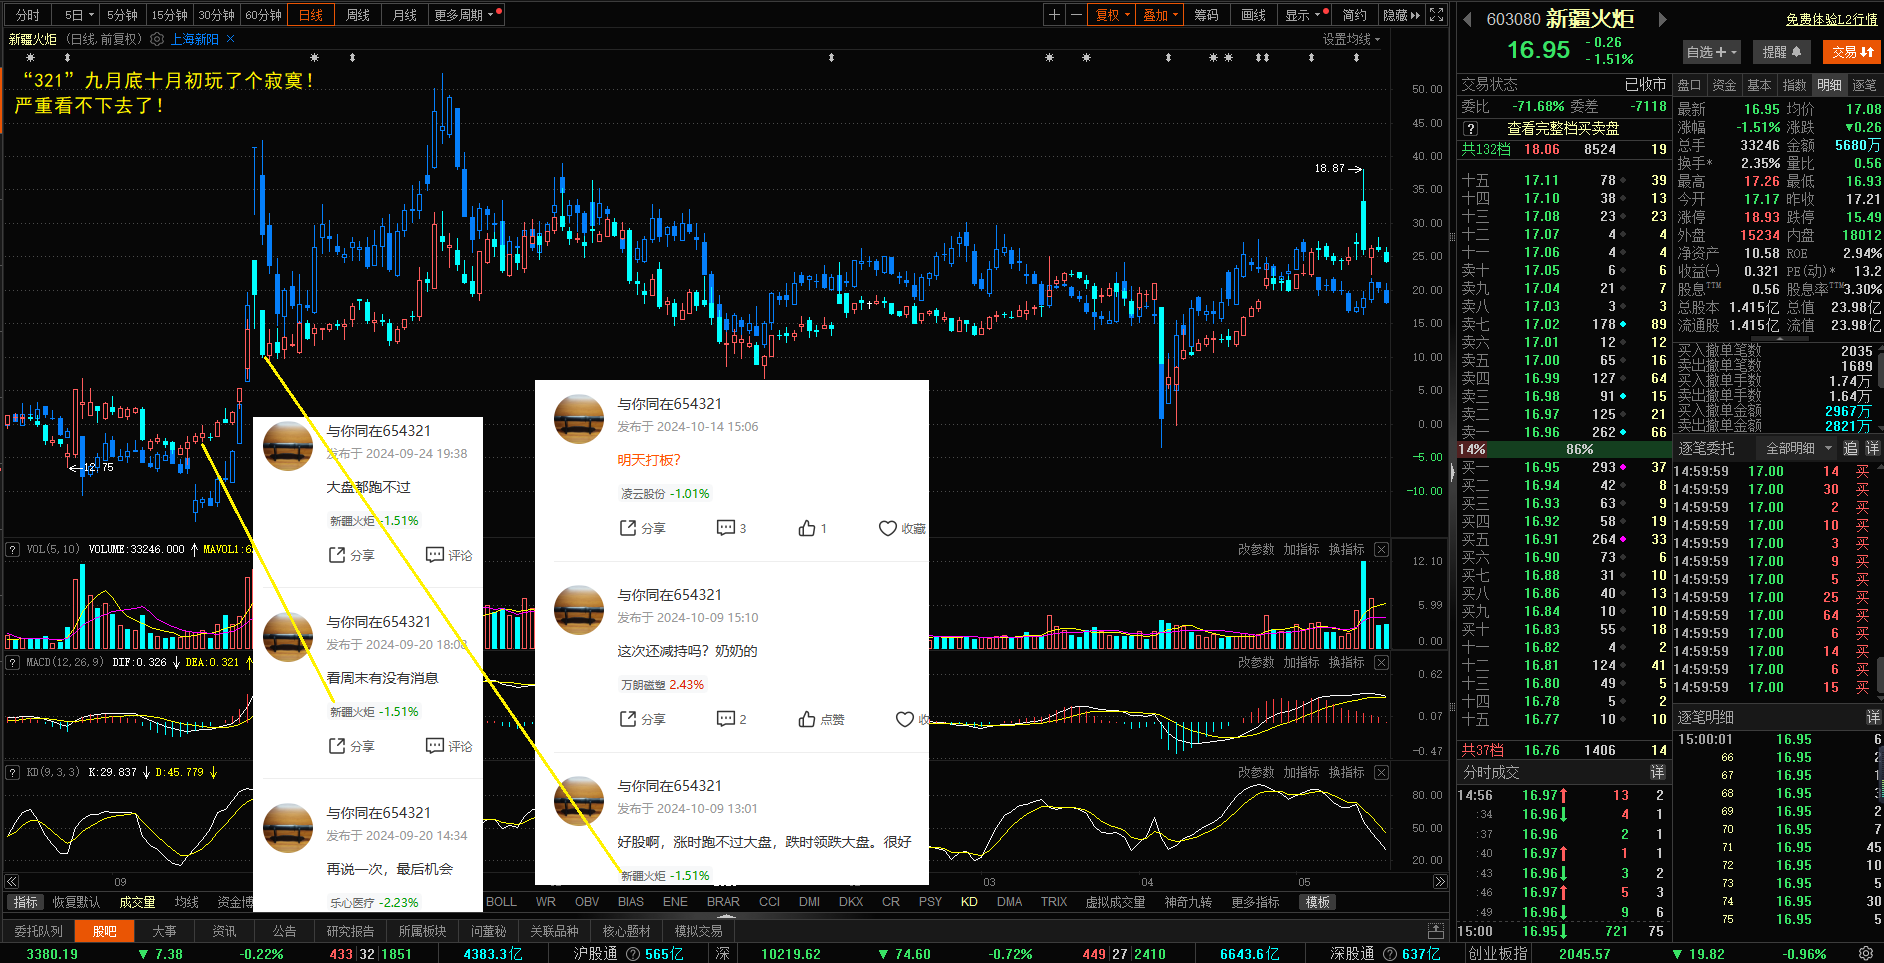Open the 5日 period dropdown
1884x963 pixels.
[x=79, y=15]
